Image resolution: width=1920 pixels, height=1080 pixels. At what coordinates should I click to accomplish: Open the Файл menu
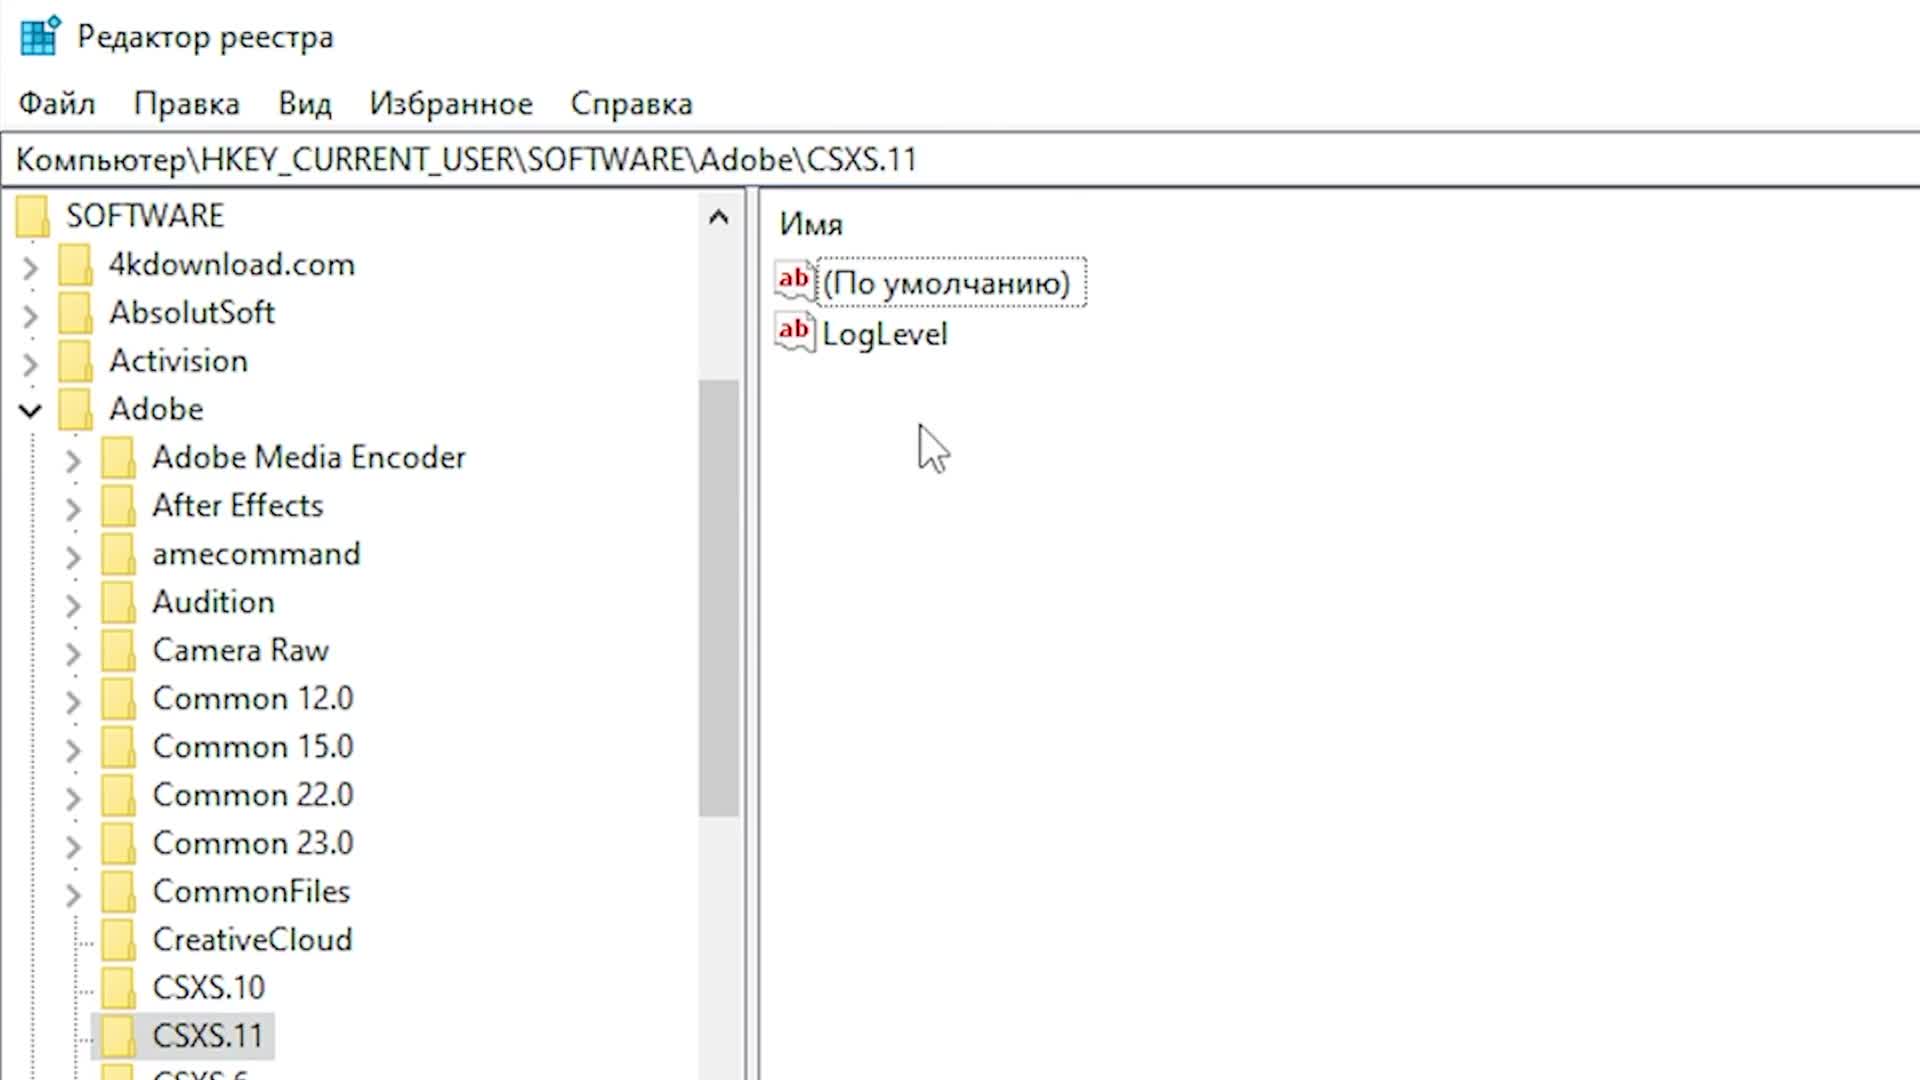(57, 104)
